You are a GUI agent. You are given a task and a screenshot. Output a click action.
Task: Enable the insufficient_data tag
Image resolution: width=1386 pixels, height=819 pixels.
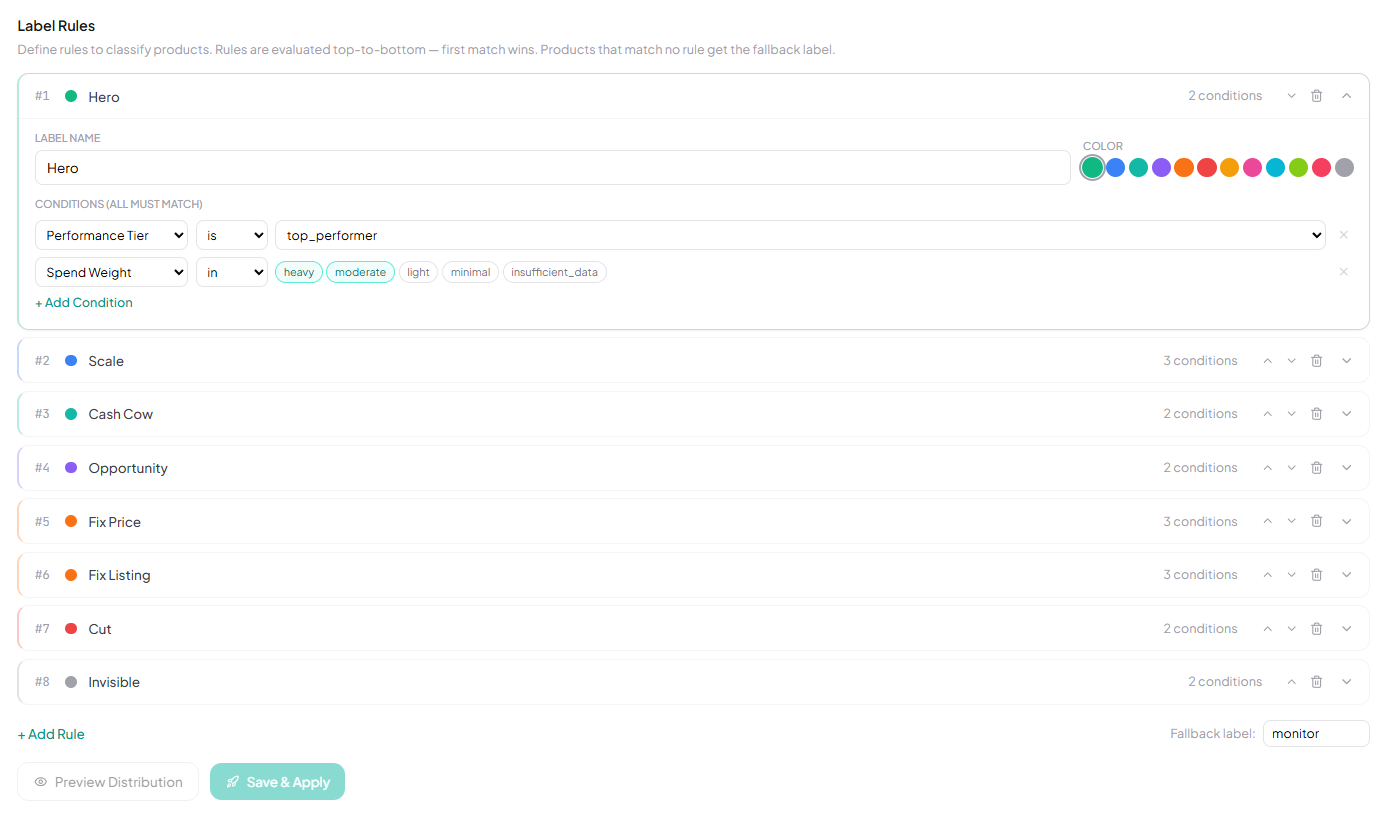(554, 271)
